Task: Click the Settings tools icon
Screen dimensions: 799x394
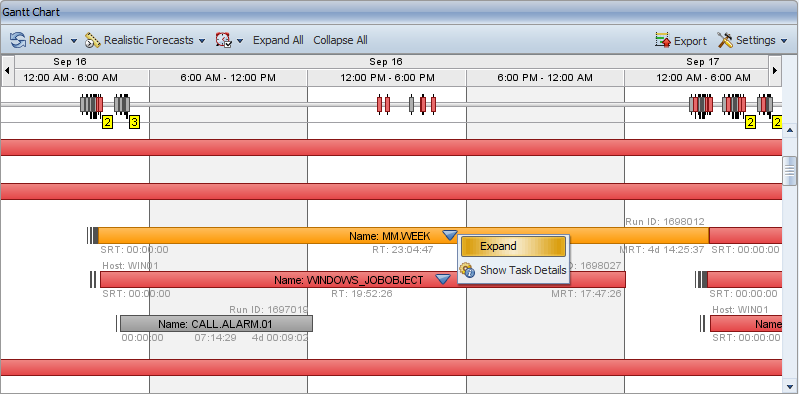Action: click(725, 40)
